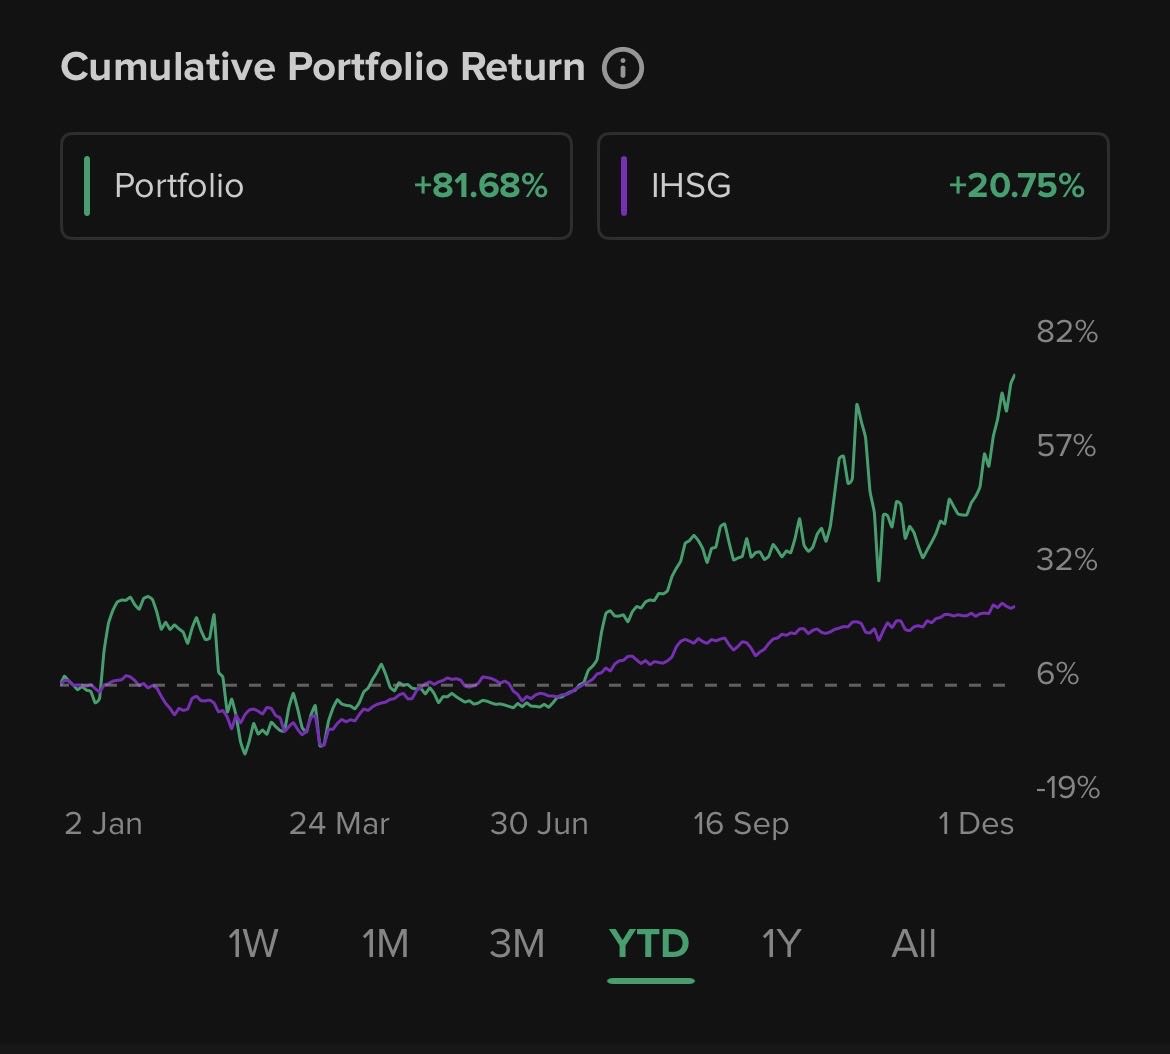This screenshot has width=1170, height=1054.
Task: Toggle the Portfolio series label
Action: click(179, 186)
